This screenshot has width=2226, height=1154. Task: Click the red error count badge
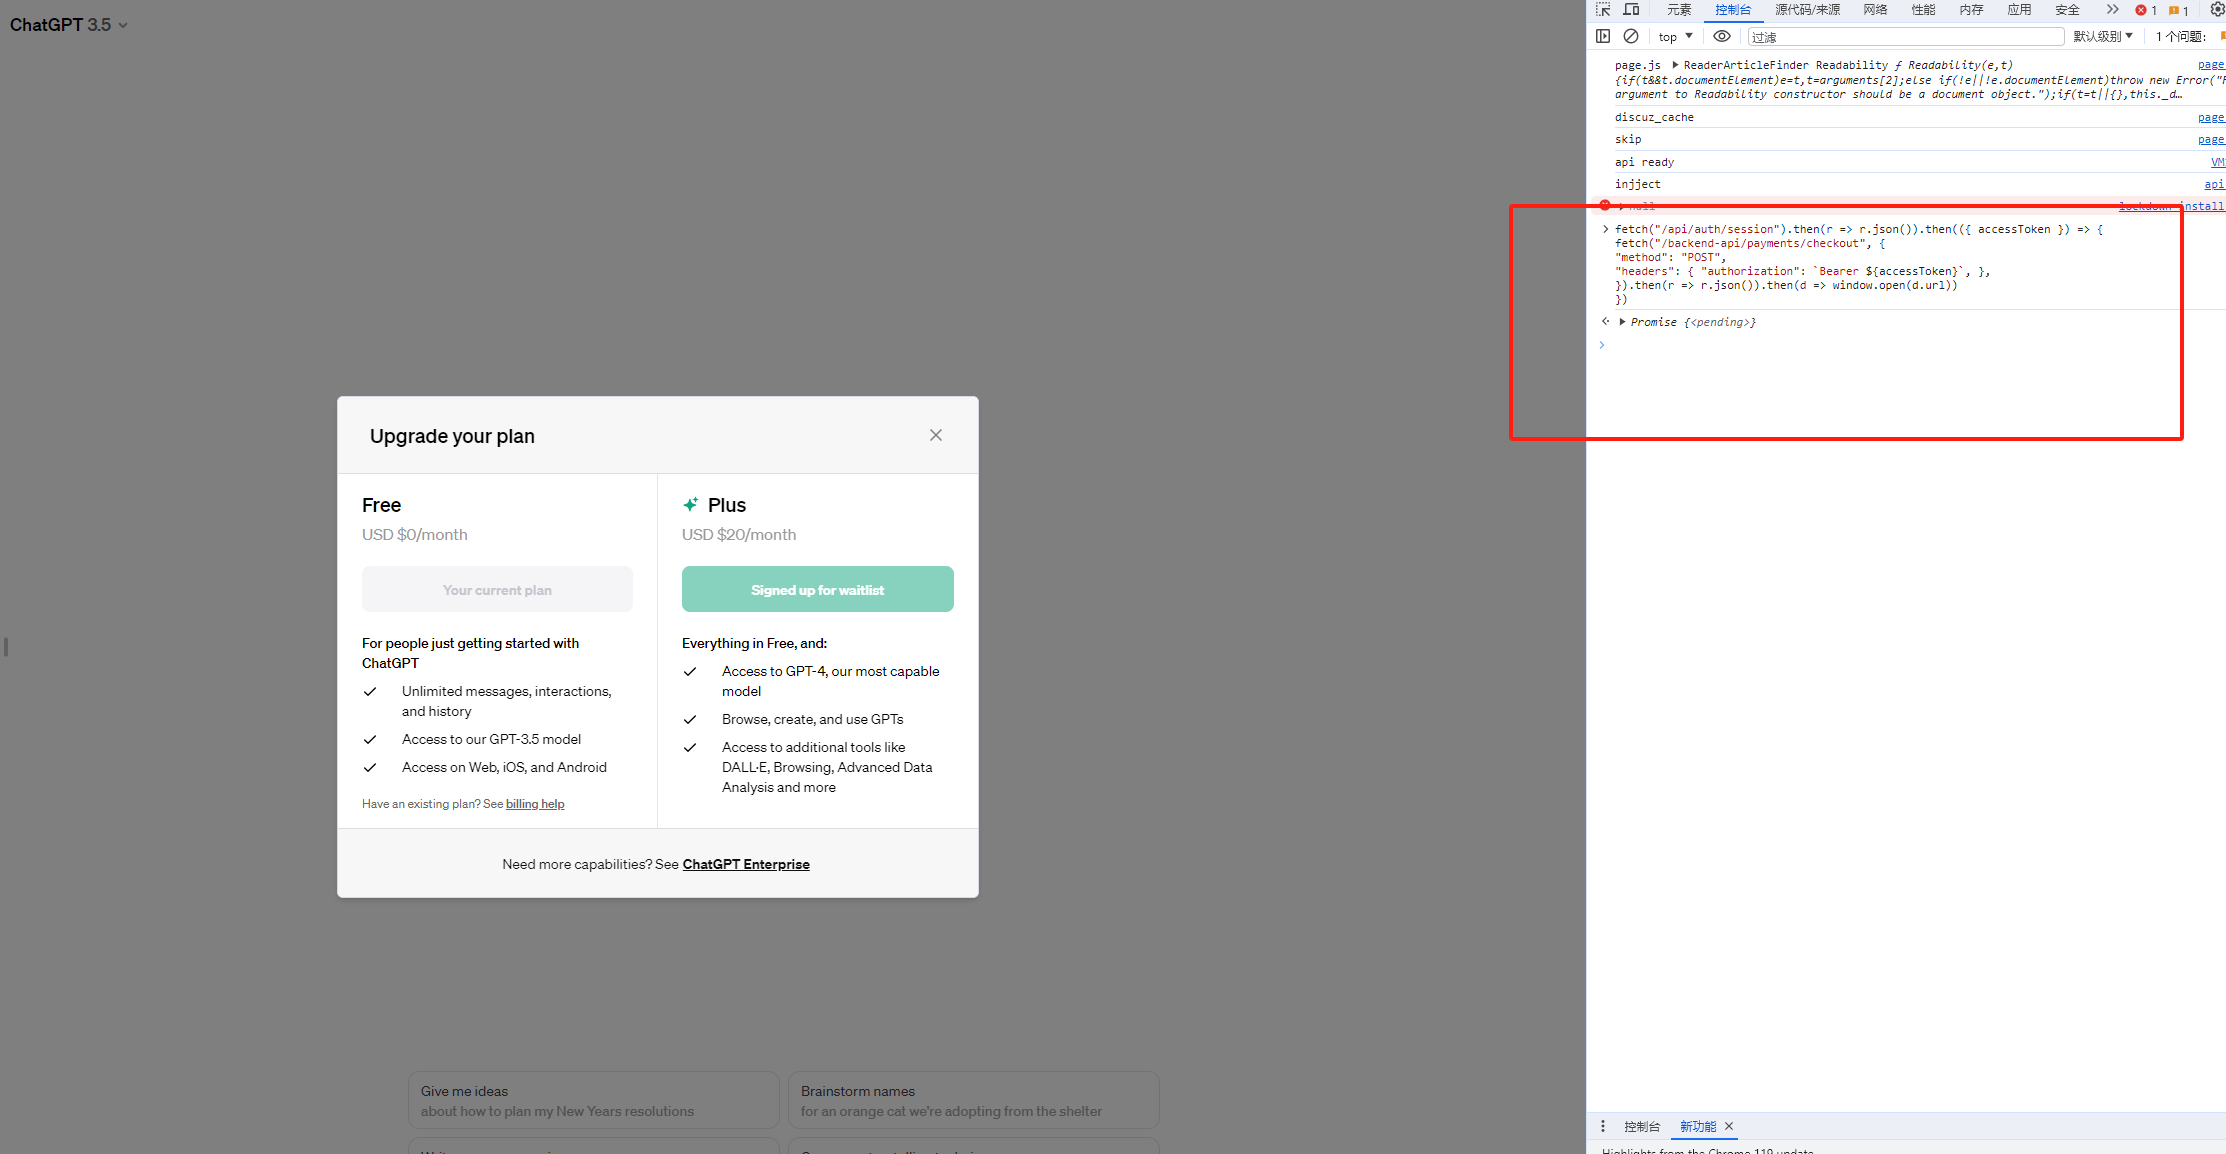[2146, 11]
